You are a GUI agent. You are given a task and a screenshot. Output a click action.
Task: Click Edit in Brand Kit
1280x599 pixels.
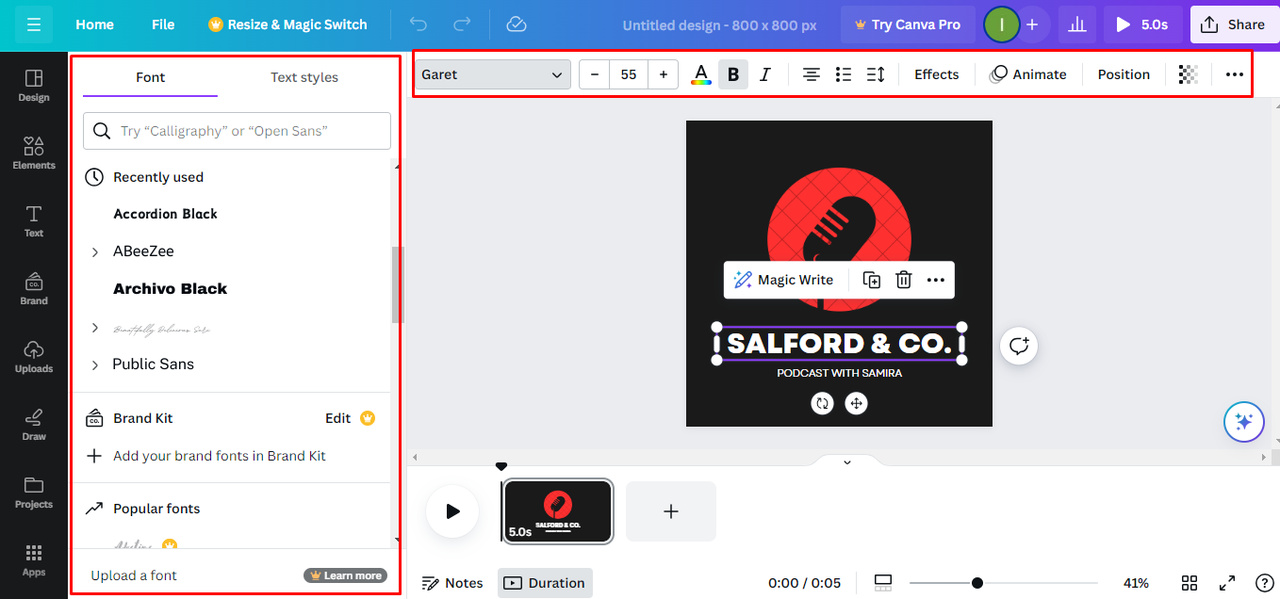[338, 418]
